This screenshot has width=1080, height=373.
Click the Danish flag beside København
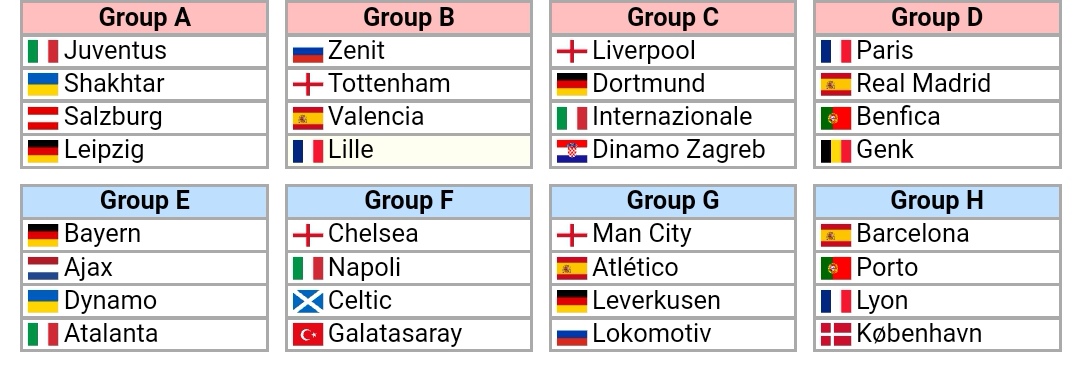point(836,334)
